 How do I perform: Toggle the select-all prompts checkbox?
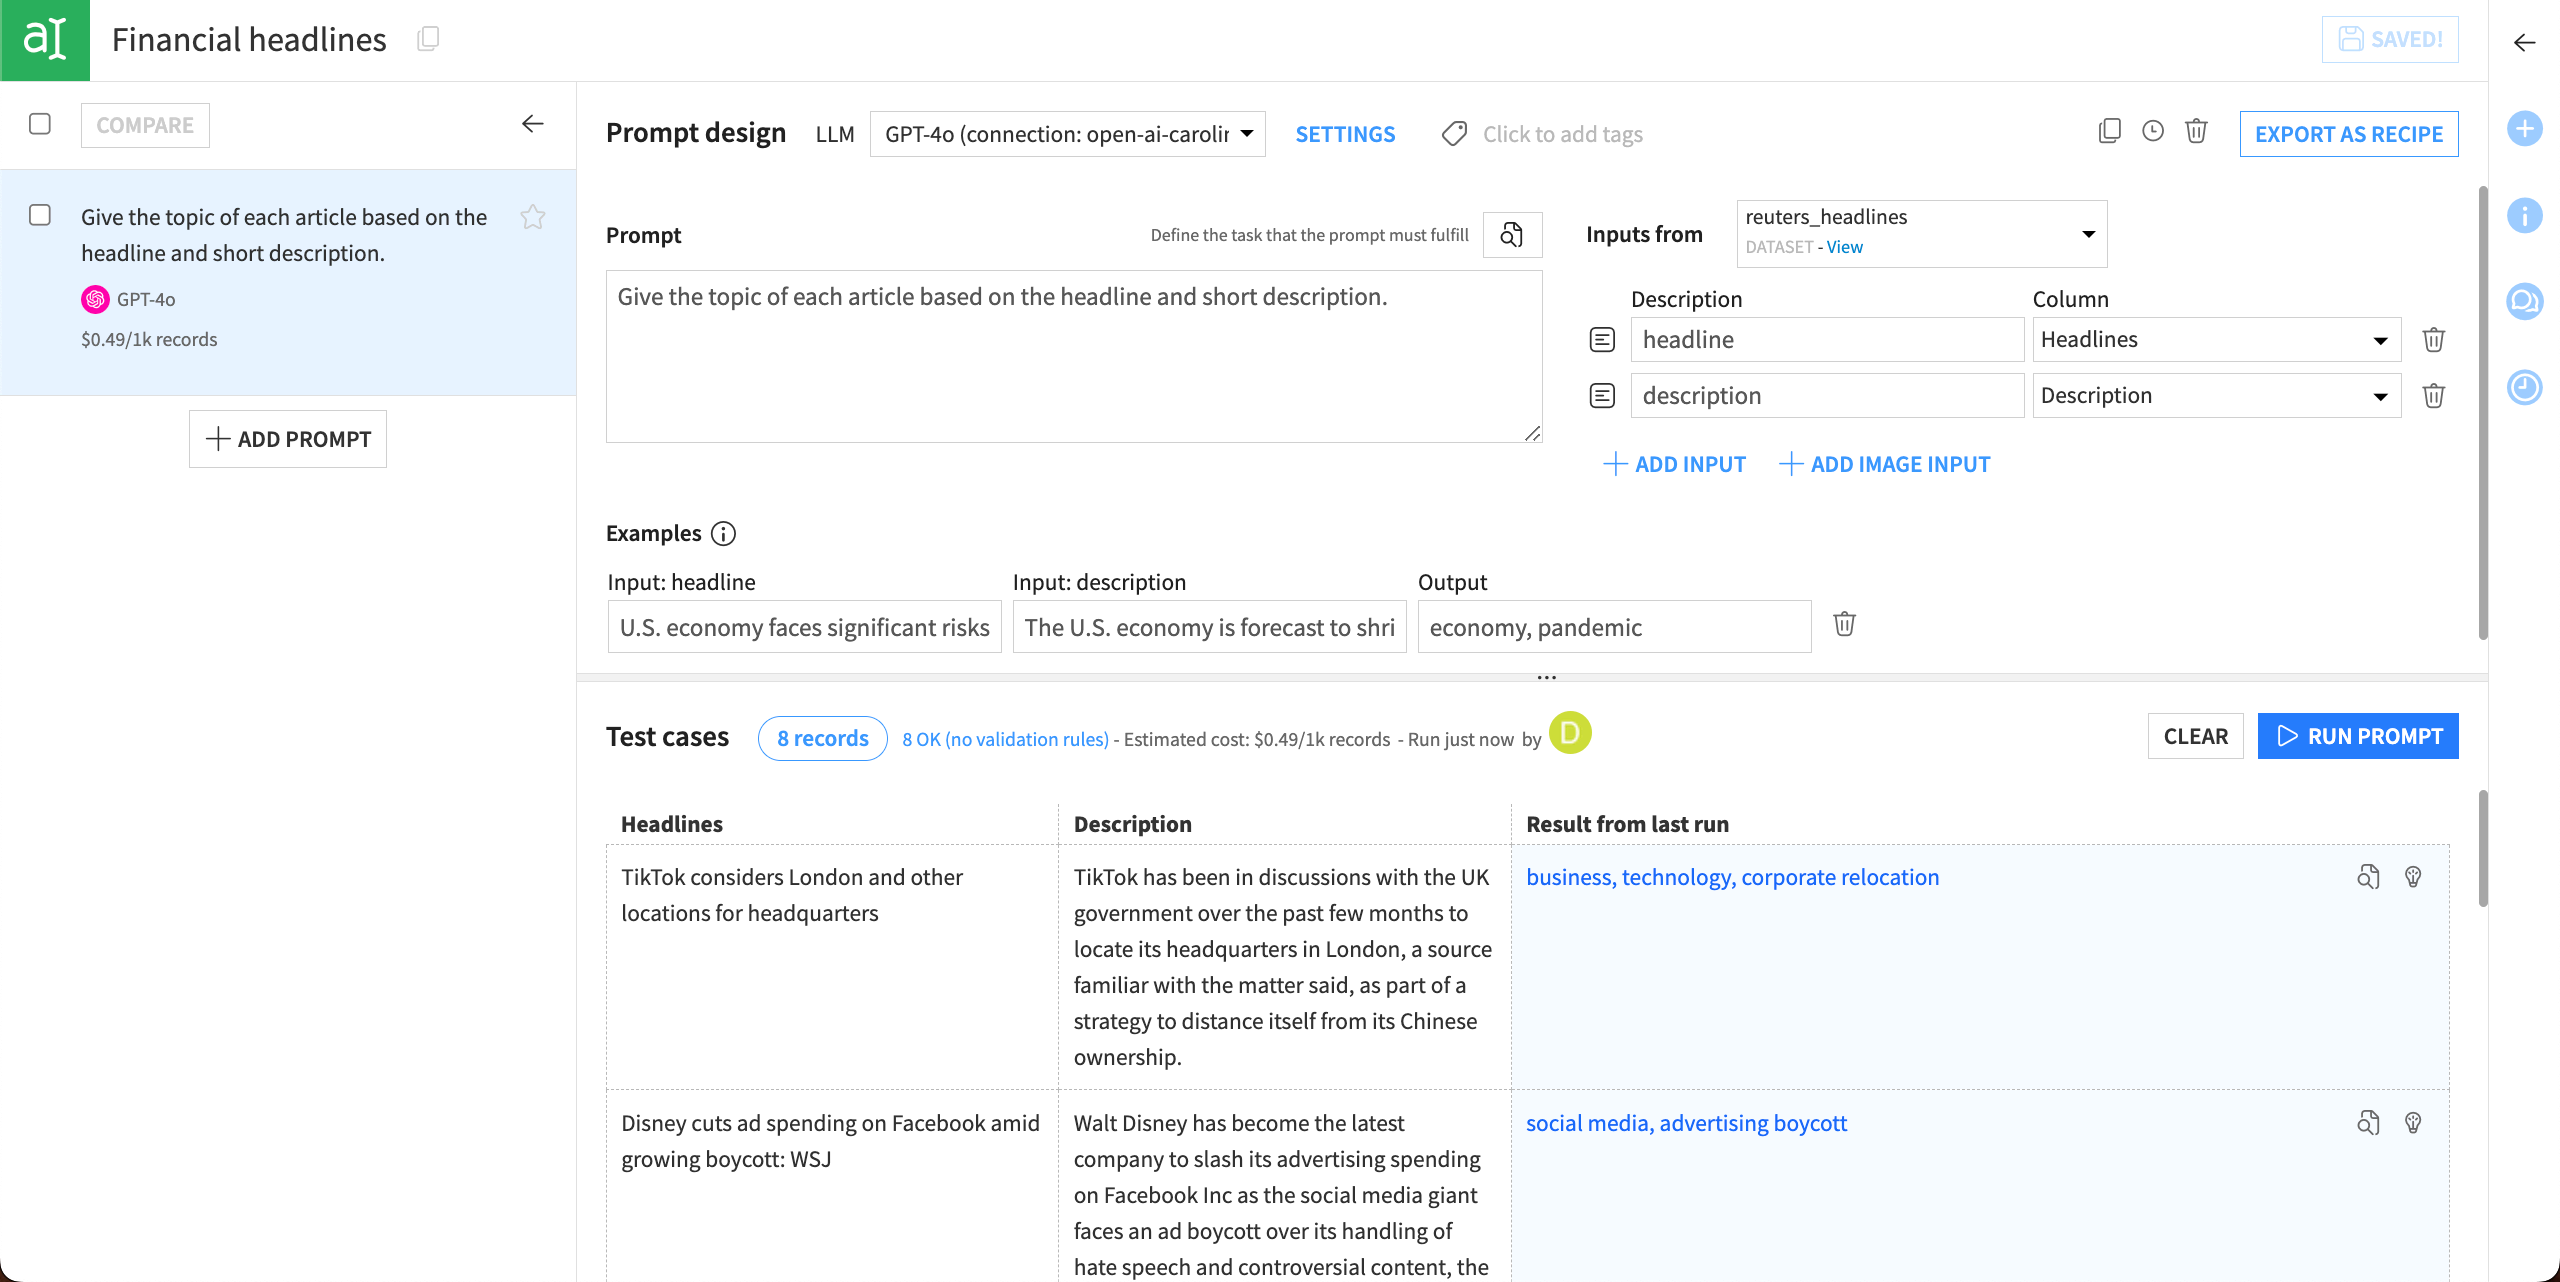click(40, 124)
